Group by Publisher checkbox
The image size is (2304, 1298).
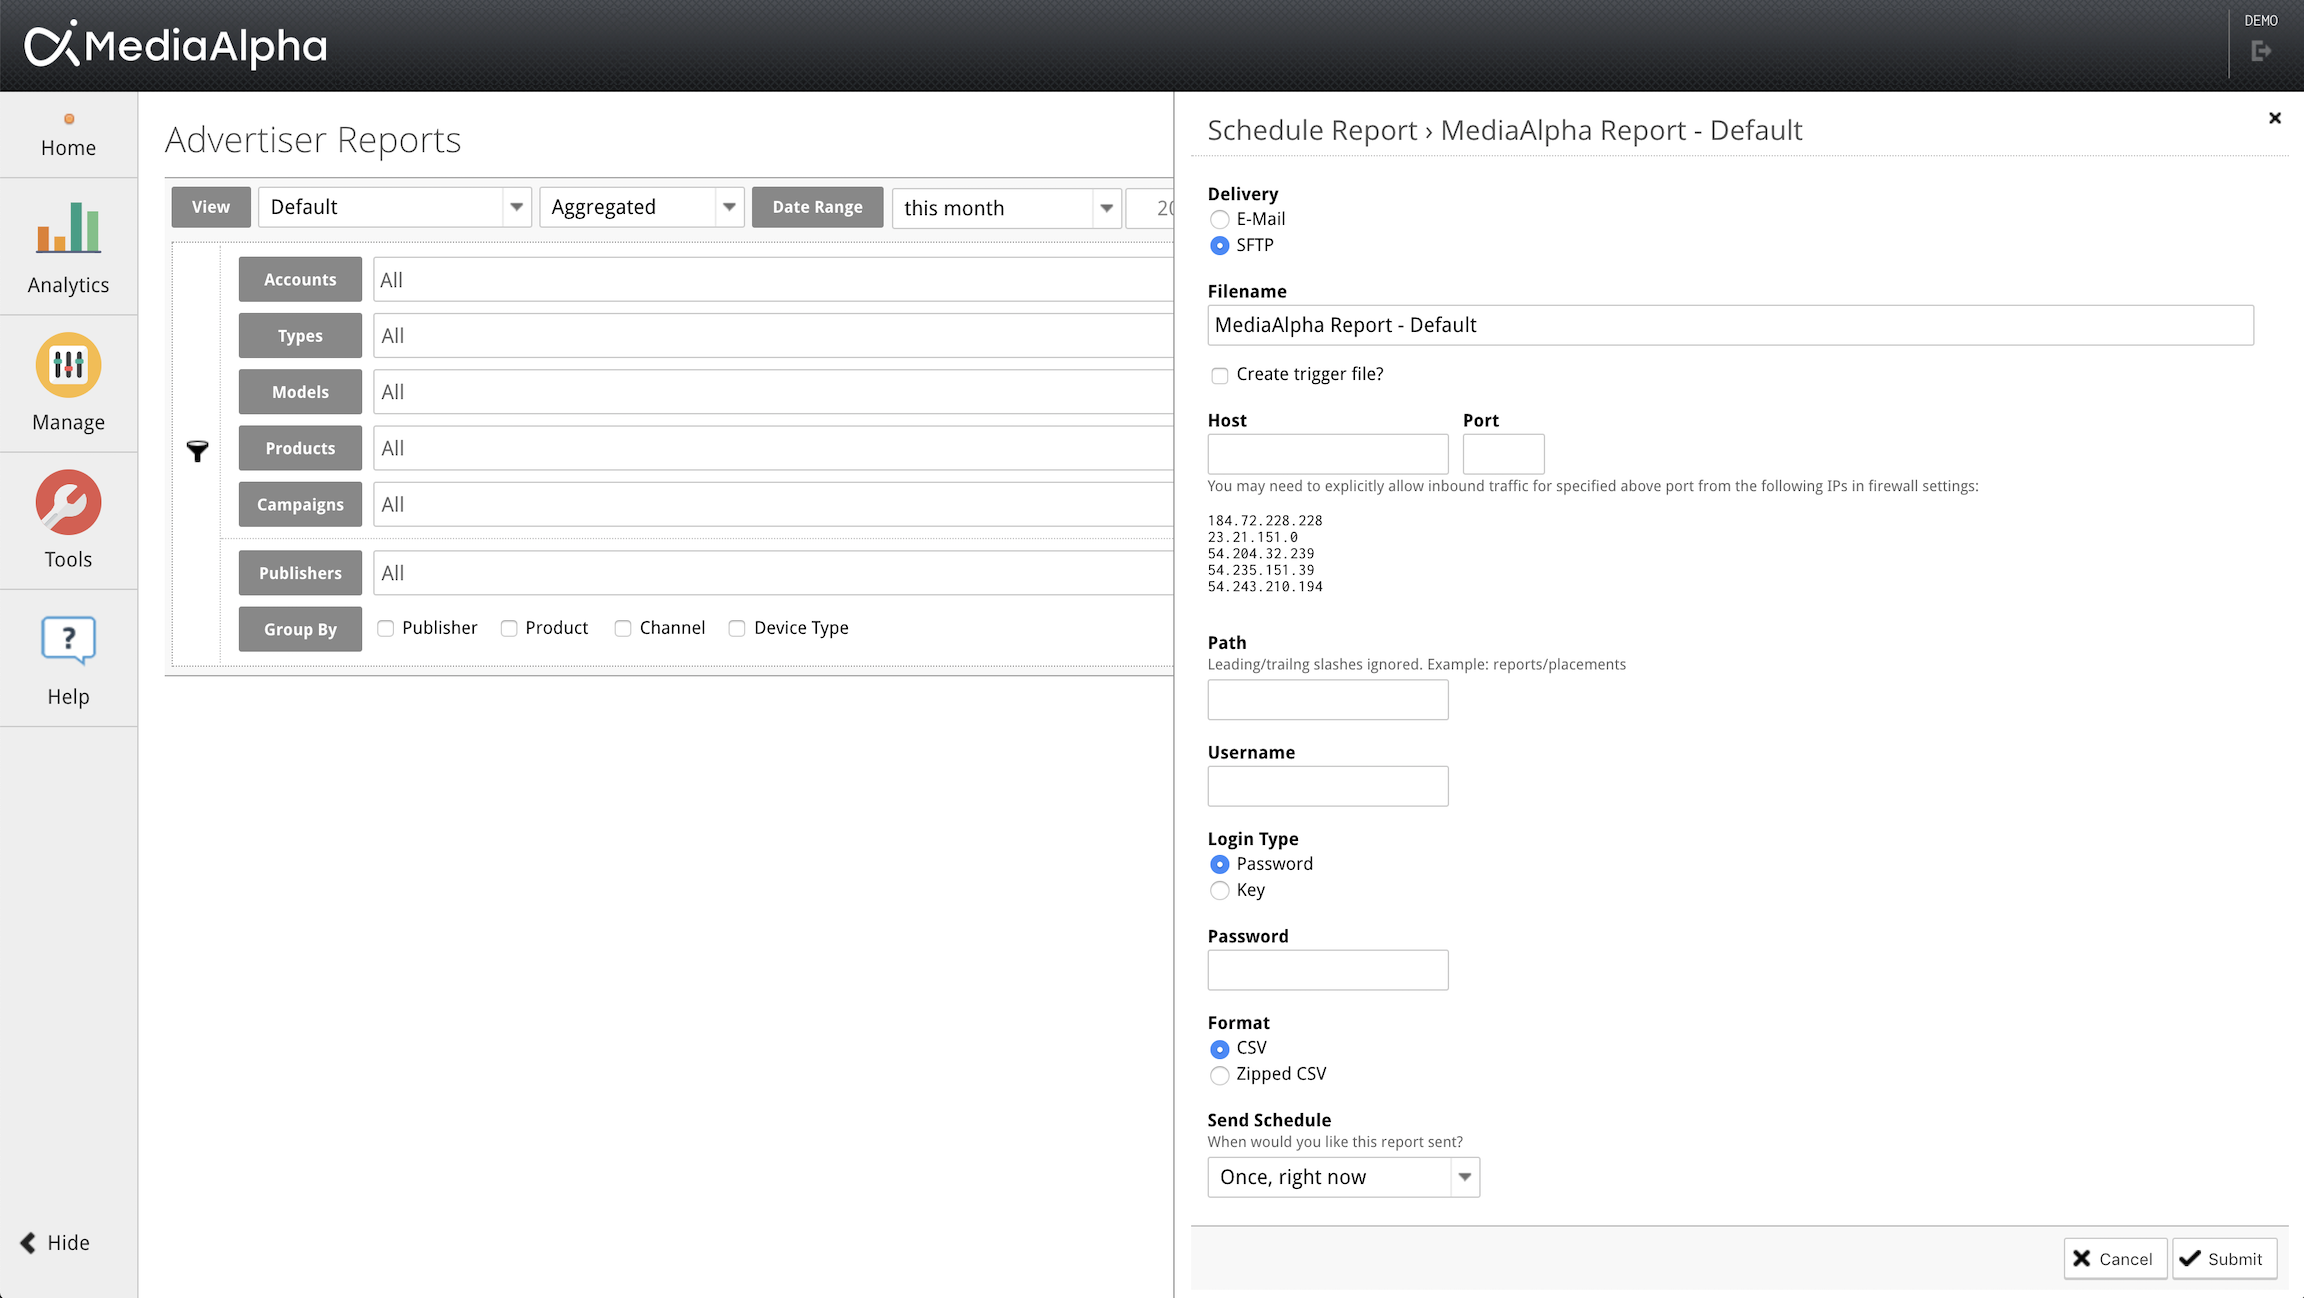point(385,628)
